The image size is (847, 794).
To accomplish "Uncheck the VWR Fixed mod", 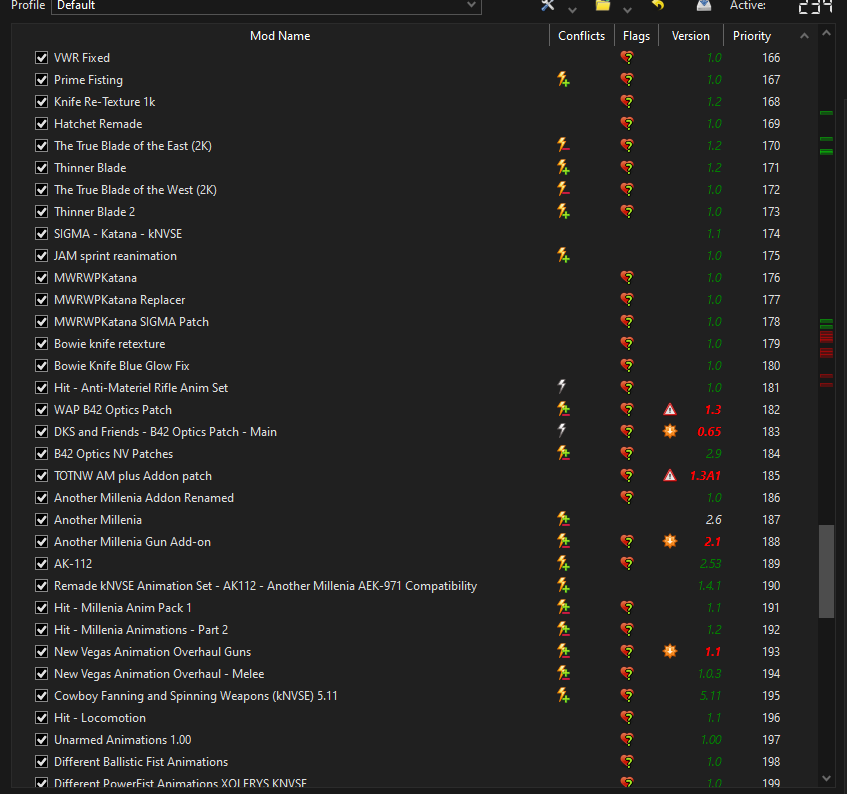I will pos(42,58).
